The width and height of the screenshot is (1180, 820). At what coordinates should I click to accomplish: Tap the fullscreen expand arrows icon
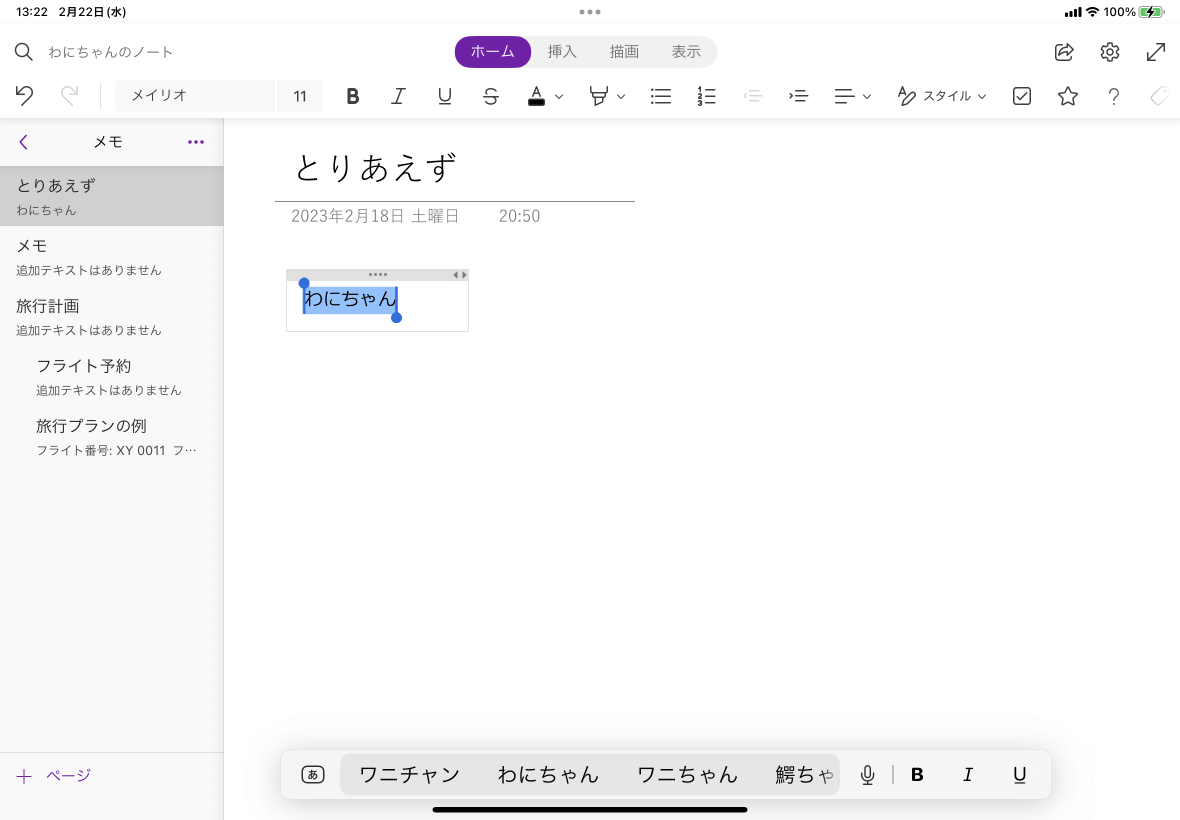point(1156,52)
